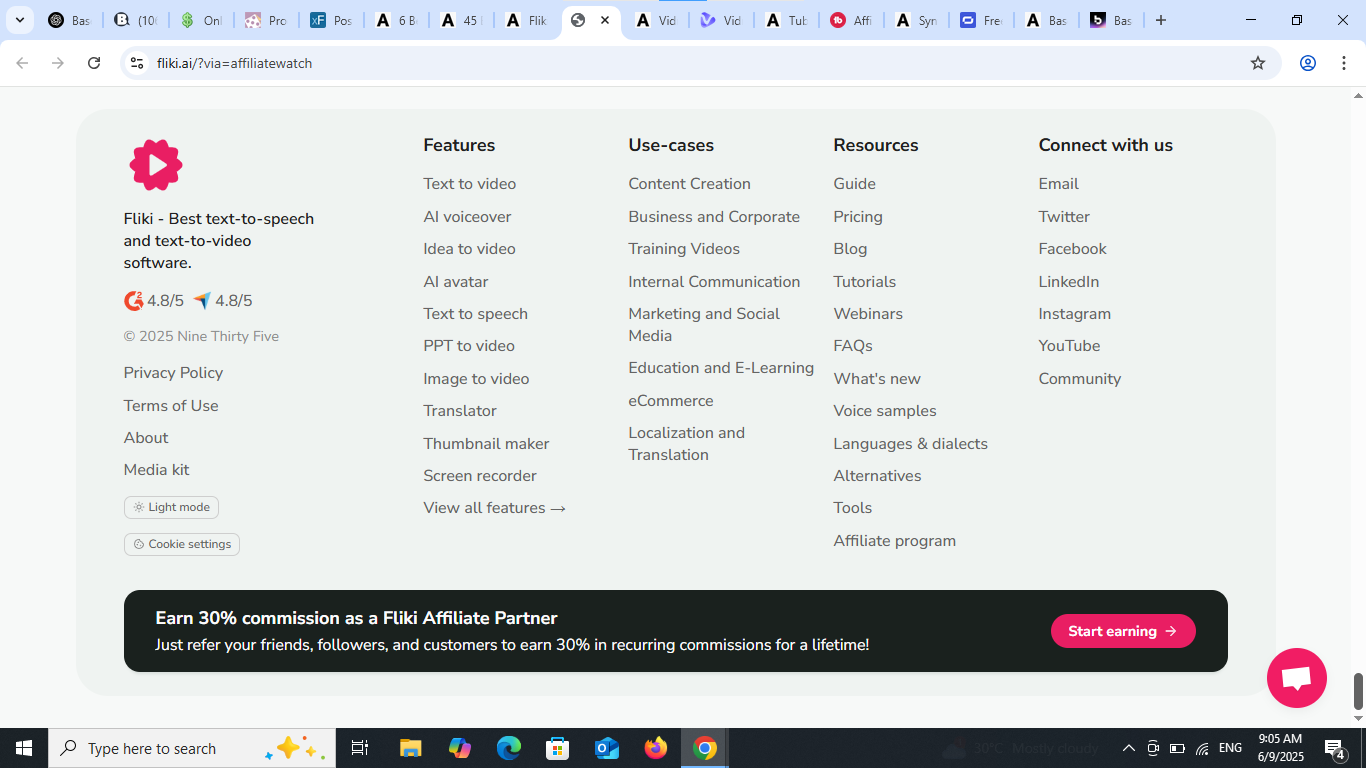Open the Pricing link under Resources
Screen dimensions: 1366x768
tap(858, 217)
